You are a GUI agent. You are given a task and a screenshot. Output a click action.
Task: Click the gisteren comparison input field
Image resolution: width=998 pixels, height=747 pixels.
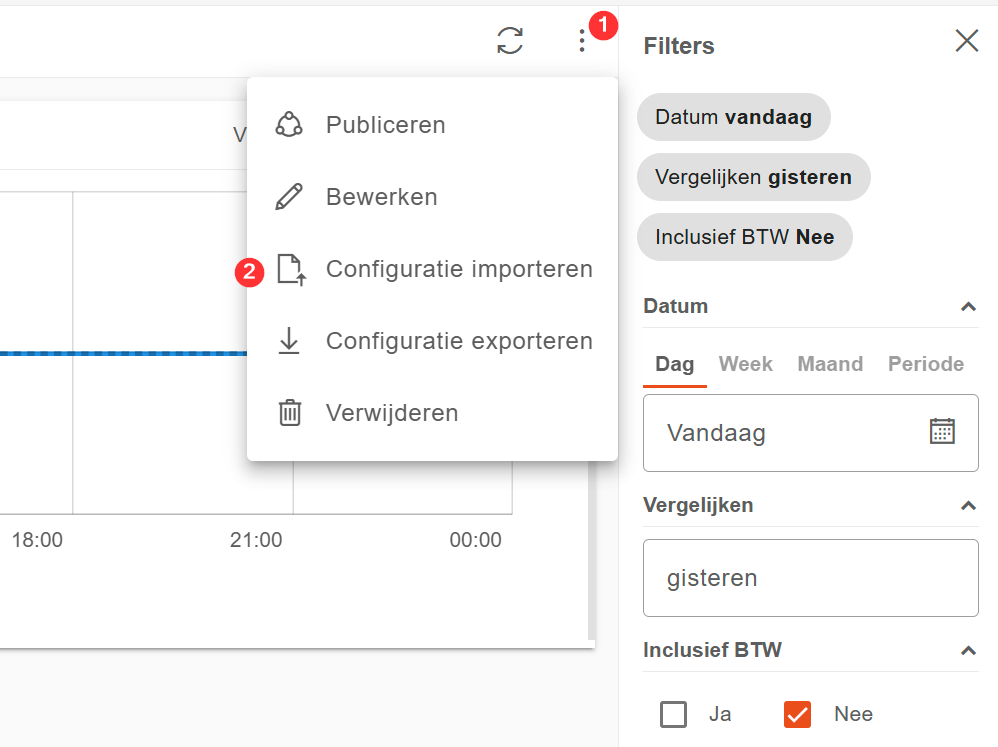pos(810,578)
